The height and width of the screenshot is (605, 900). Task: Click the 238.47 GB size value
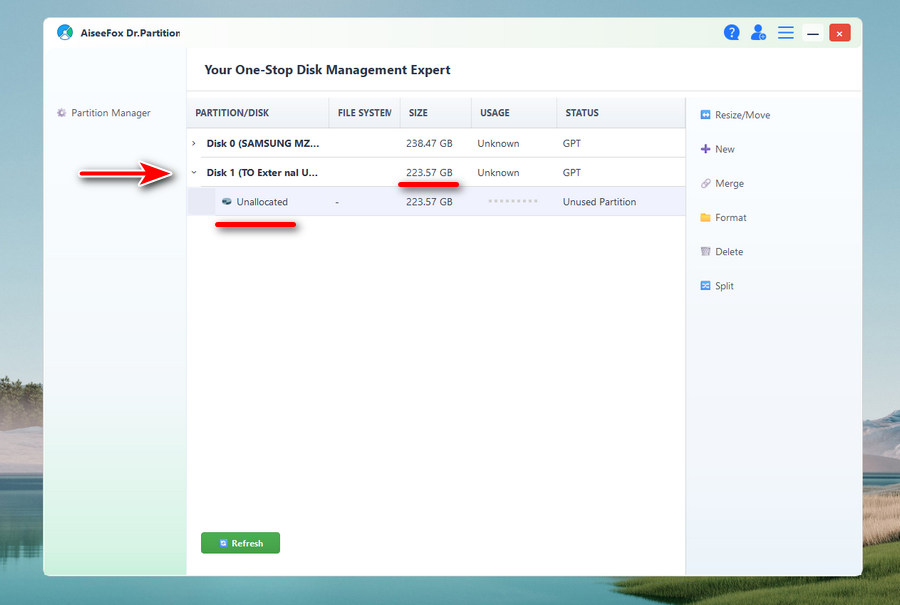pyautogui.click(x=429, y=144)
